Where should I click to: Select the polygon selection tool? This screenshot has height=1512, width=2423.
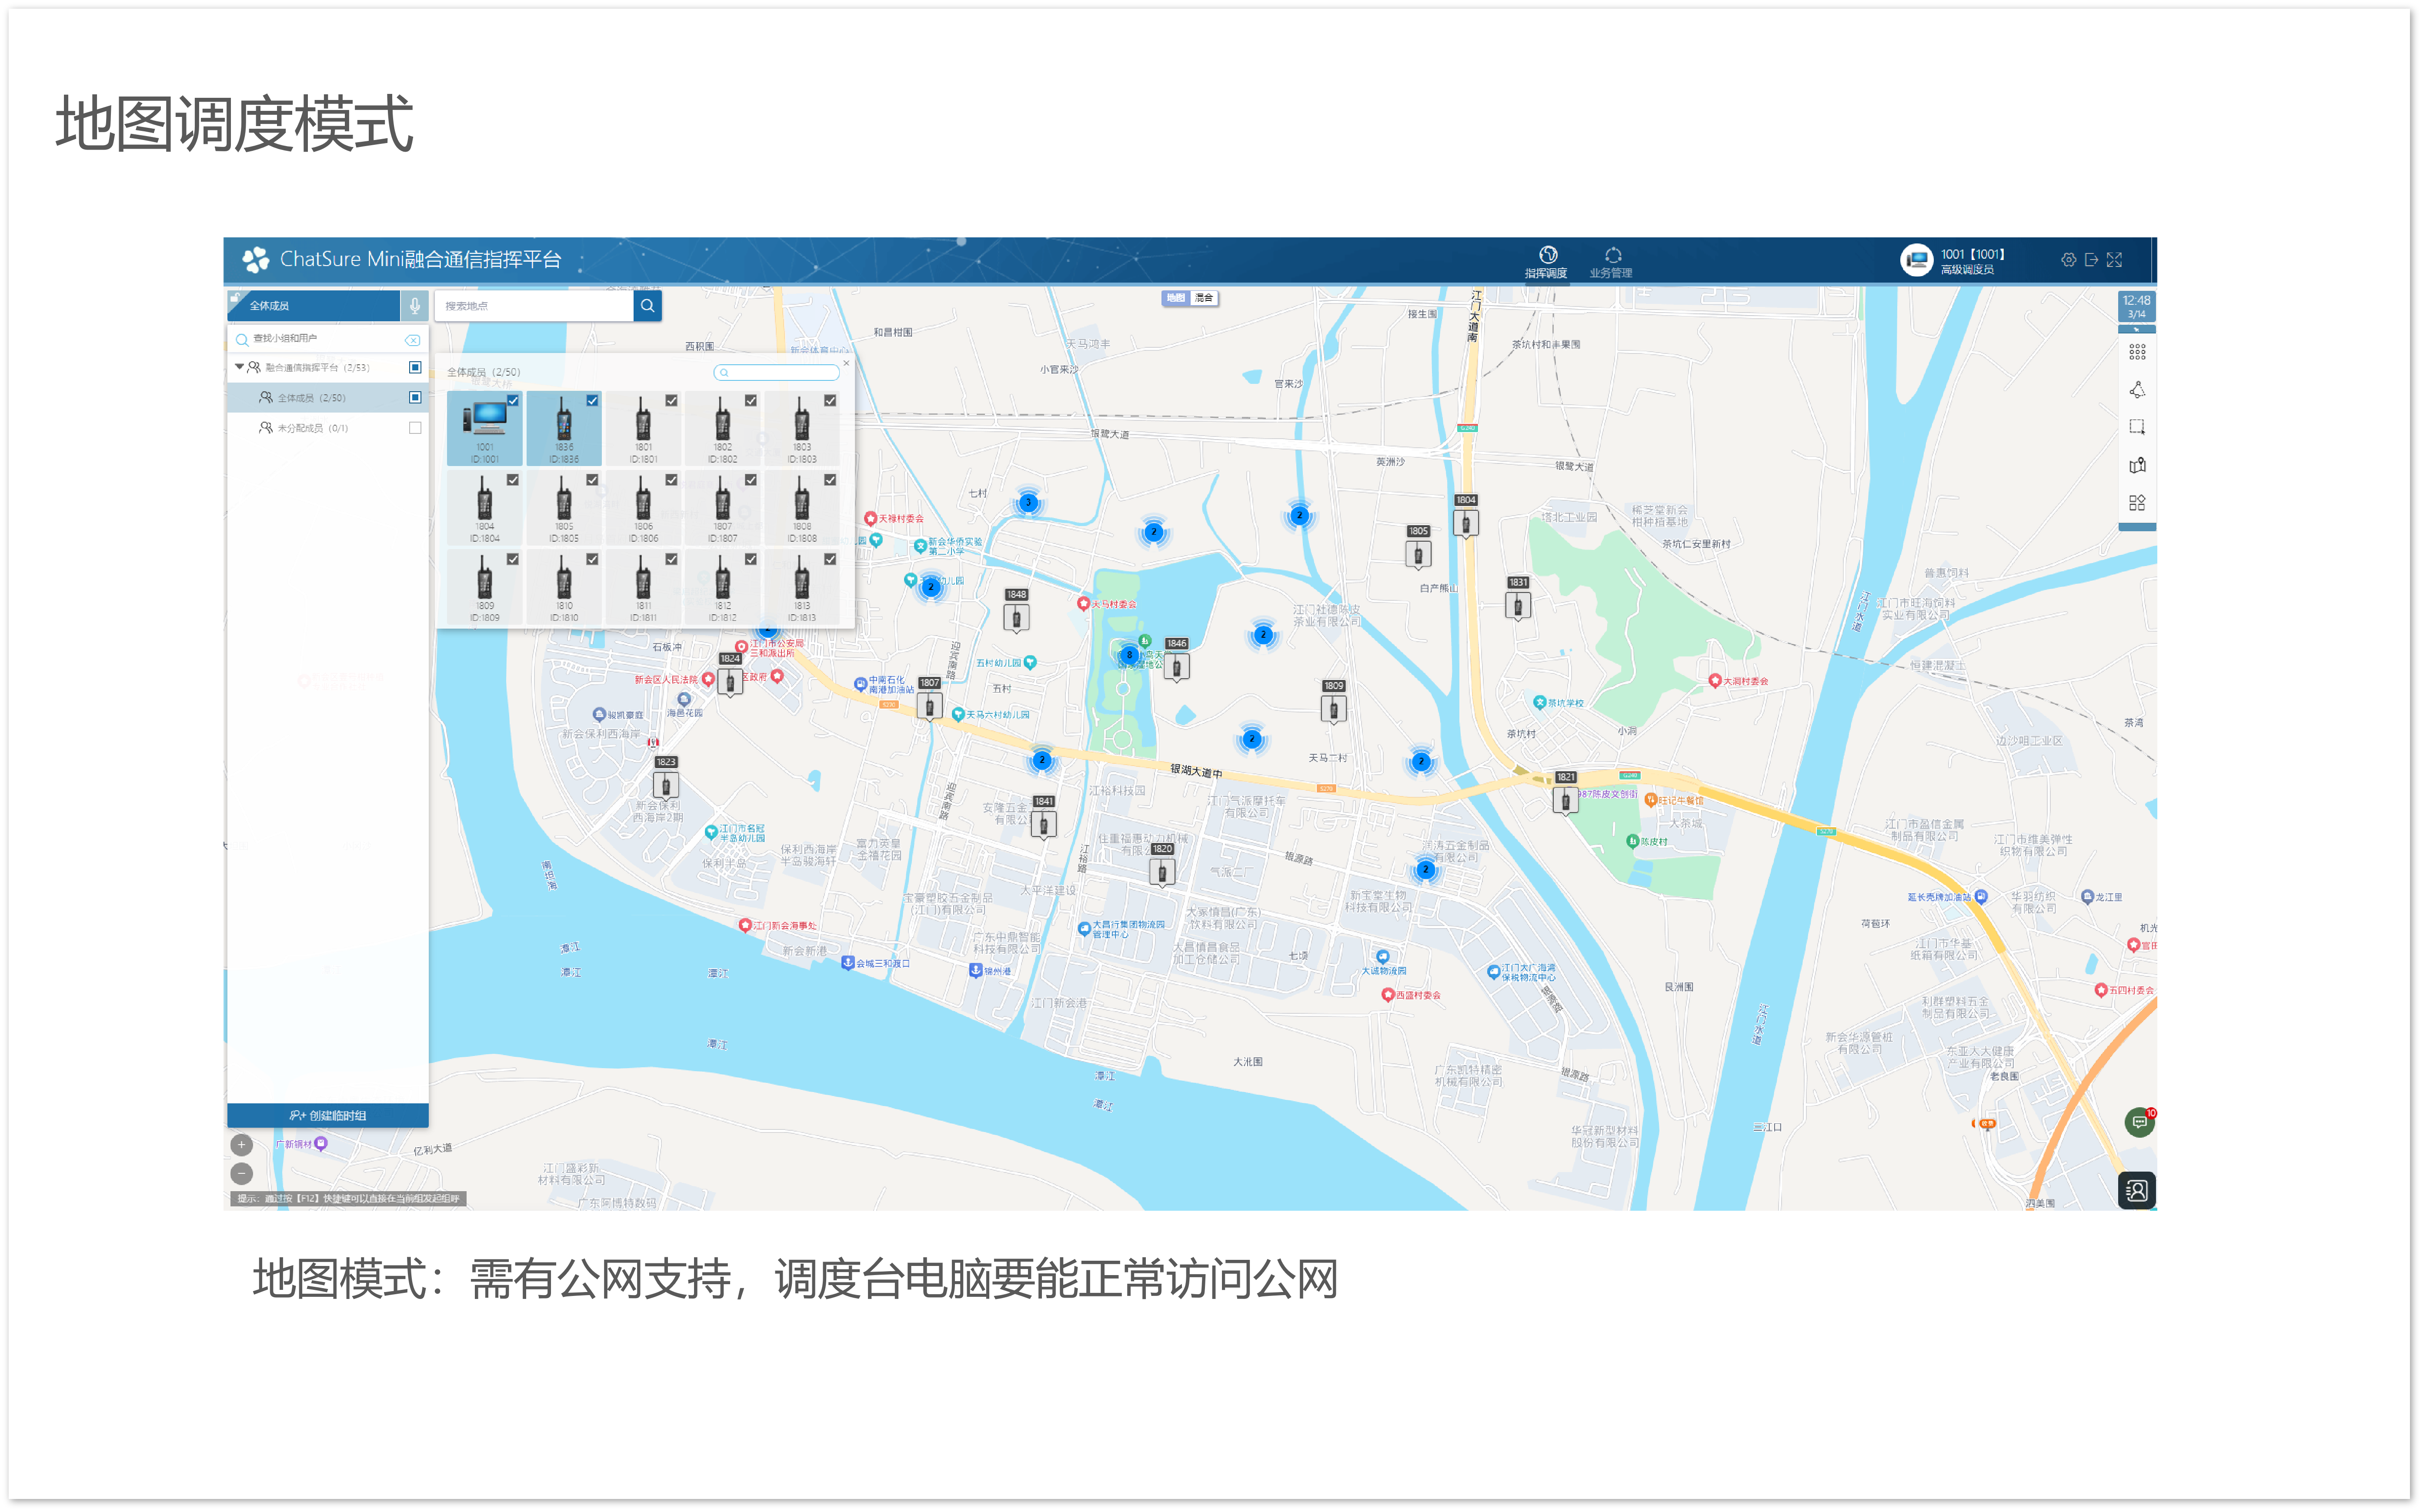[2137, 390]
